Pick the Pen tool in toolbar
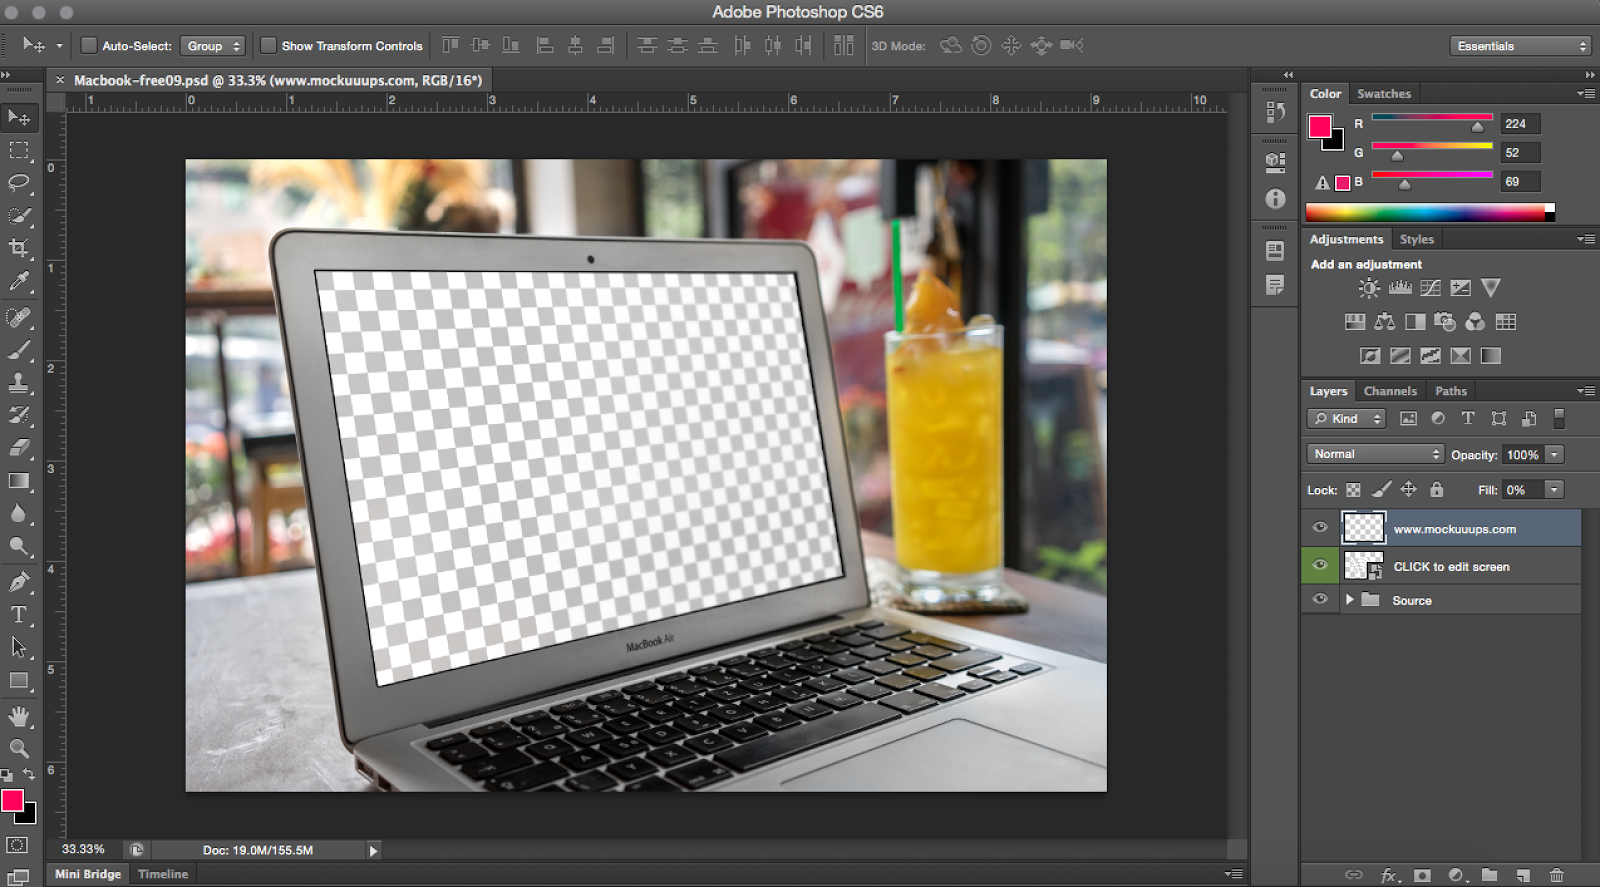Screen dimensions: 1600x887 click(x=19, y=582)
